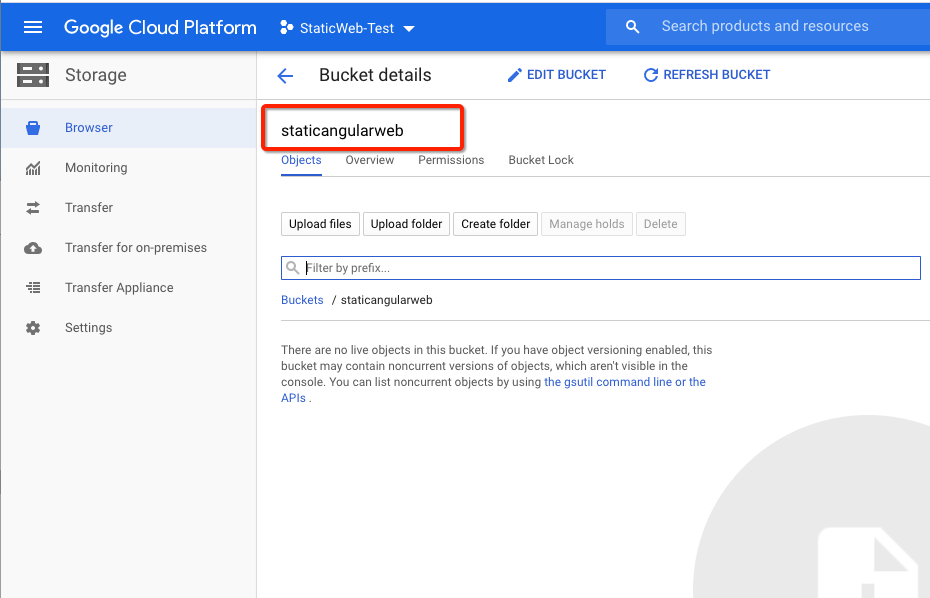The width and height of the screenshot is (930, 598).
Task: Click the Settings gear icon
Action: (x=33, y=327)
